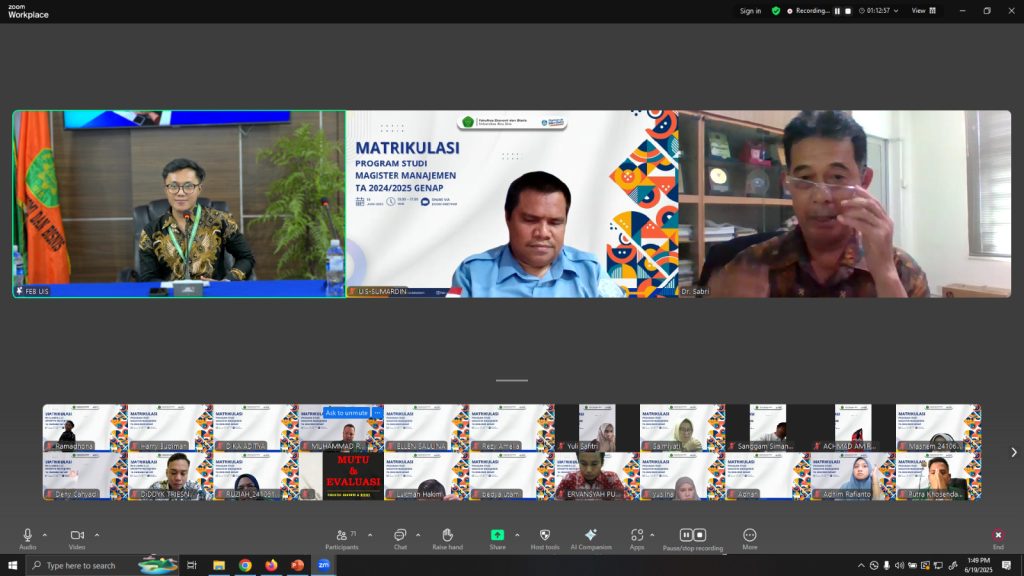Toggle the Video camera button

point(76,535)
